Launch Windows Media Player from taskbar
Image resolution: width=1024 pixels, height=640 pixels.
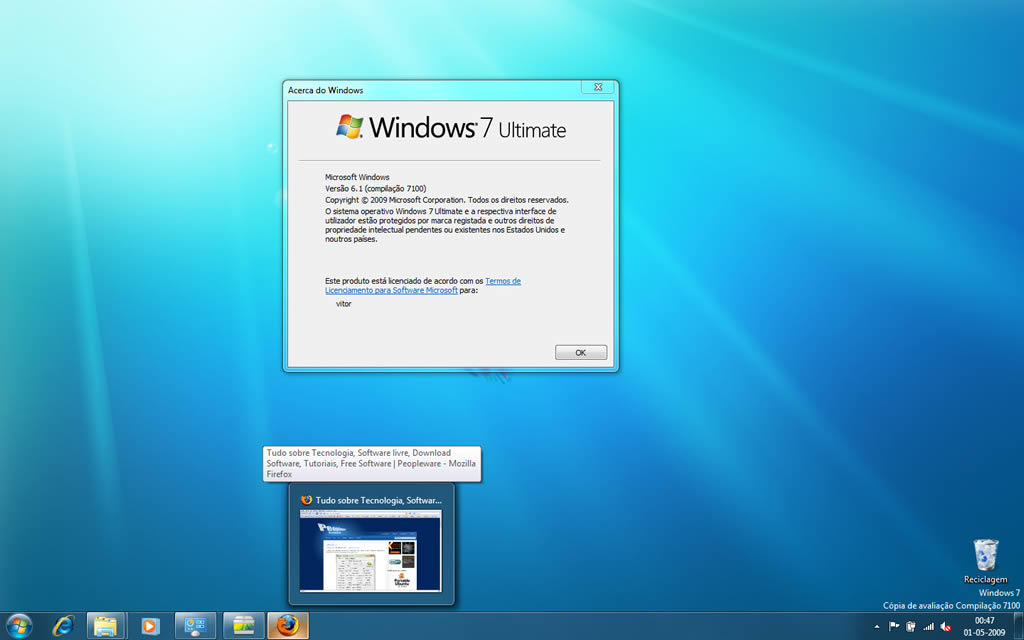150,626
